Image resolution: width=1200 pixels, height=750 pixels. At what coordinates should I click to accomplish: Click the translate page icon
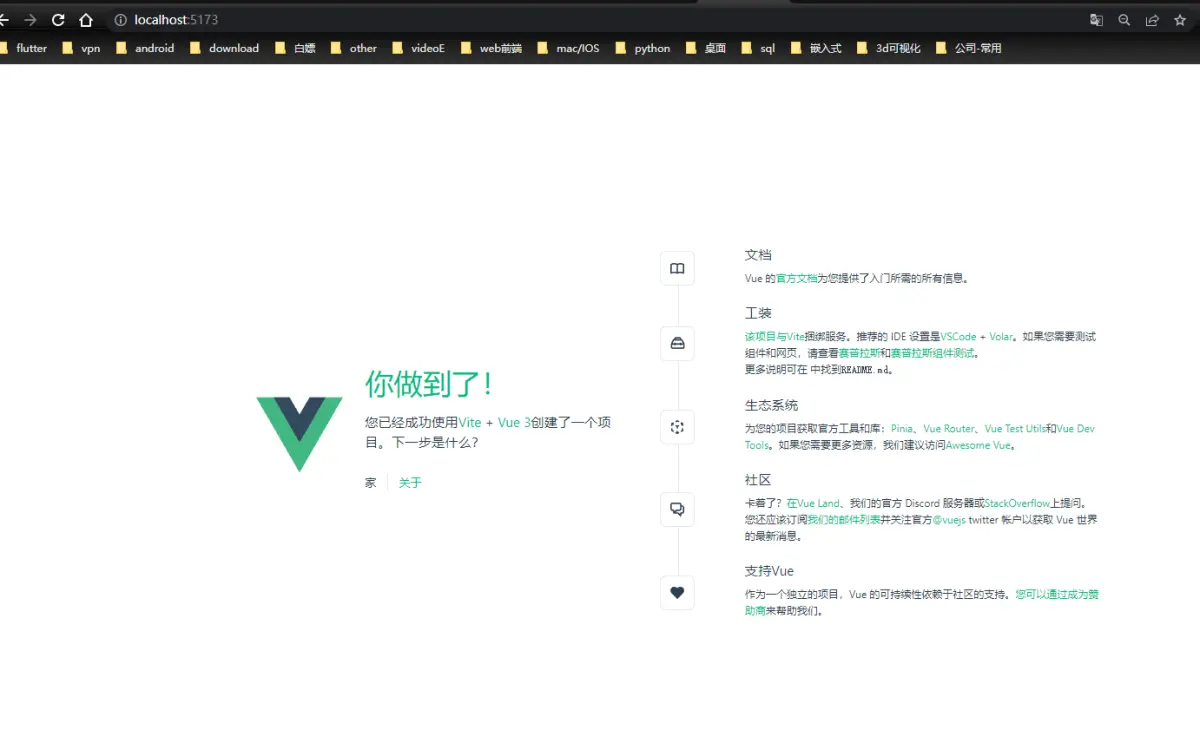[1096, 20]
